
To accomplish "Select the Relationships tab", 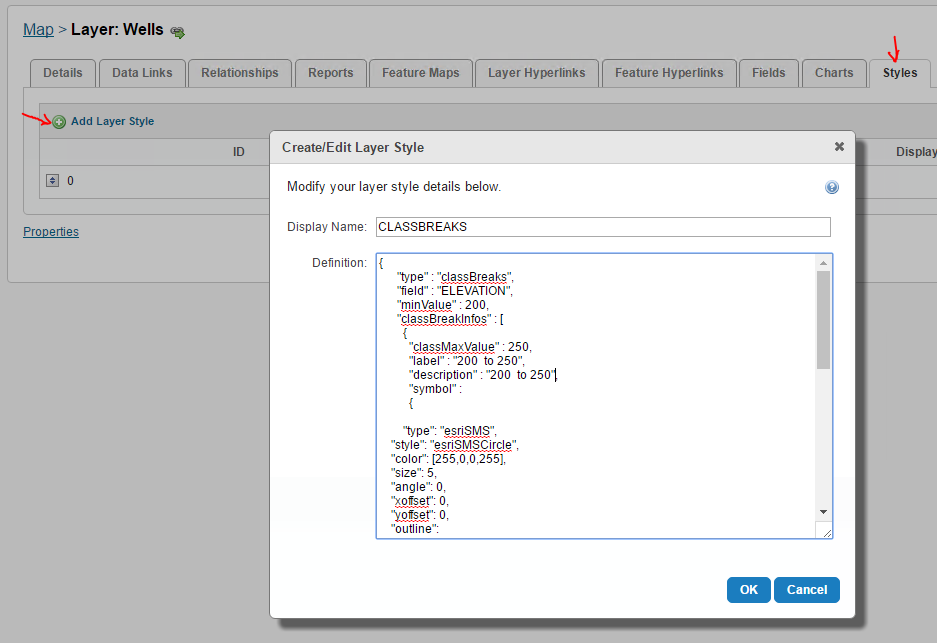I will point(240,73).
